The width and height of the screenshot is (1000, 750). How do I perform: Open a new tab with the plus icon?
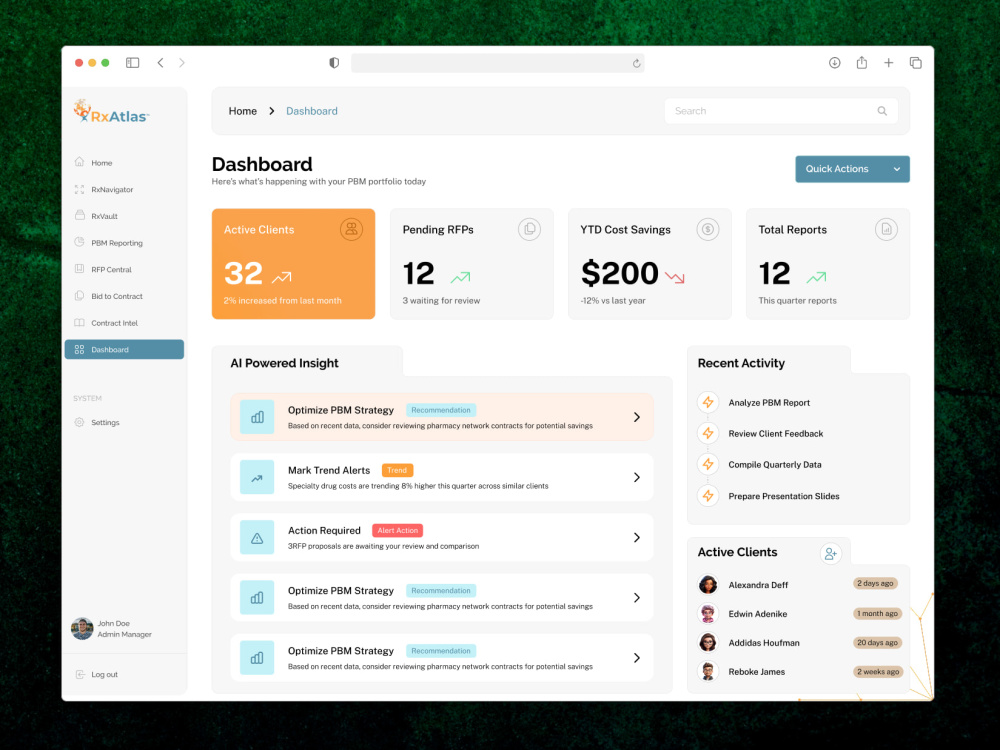click(888, 62)
